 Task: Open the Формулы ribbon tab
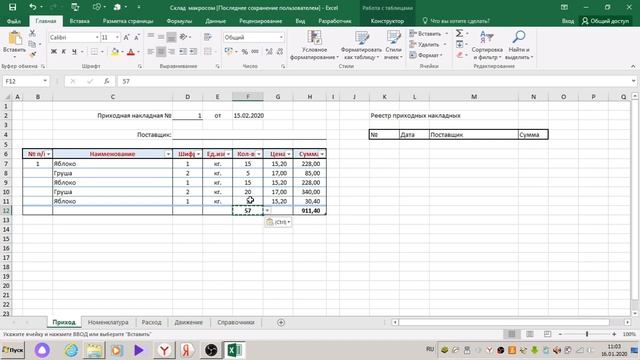pyautogui.click(x=179, y=21)
